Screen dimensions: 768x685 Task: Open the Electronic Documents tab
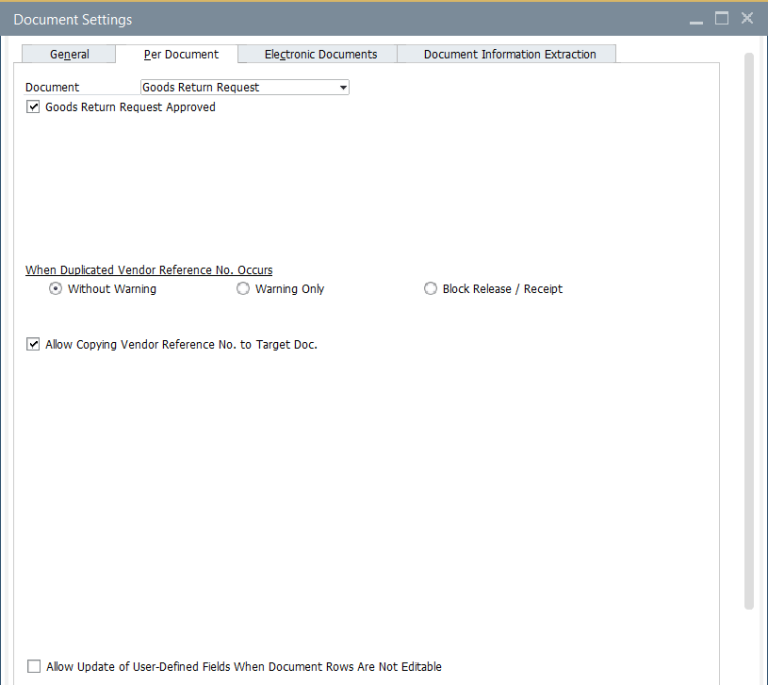pos(320,54)
